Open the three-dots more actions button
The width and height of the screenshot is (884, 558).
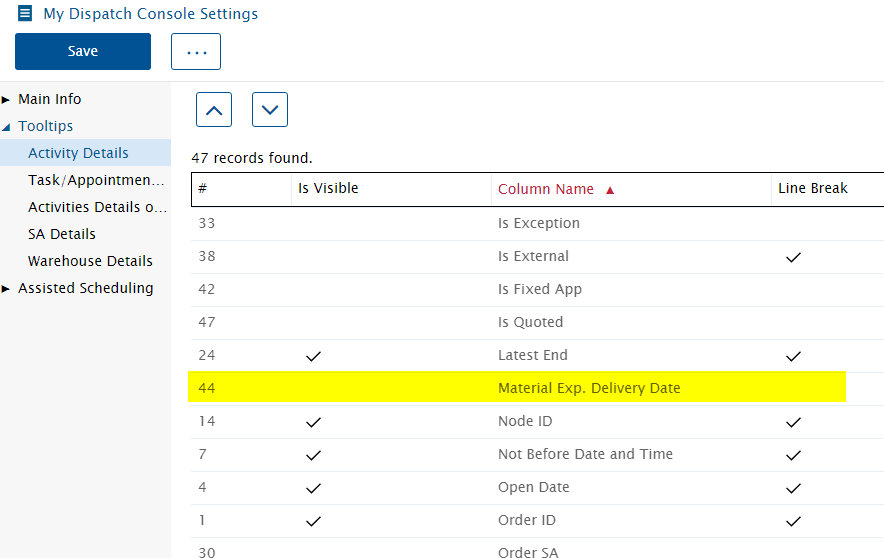coord(196,51)
